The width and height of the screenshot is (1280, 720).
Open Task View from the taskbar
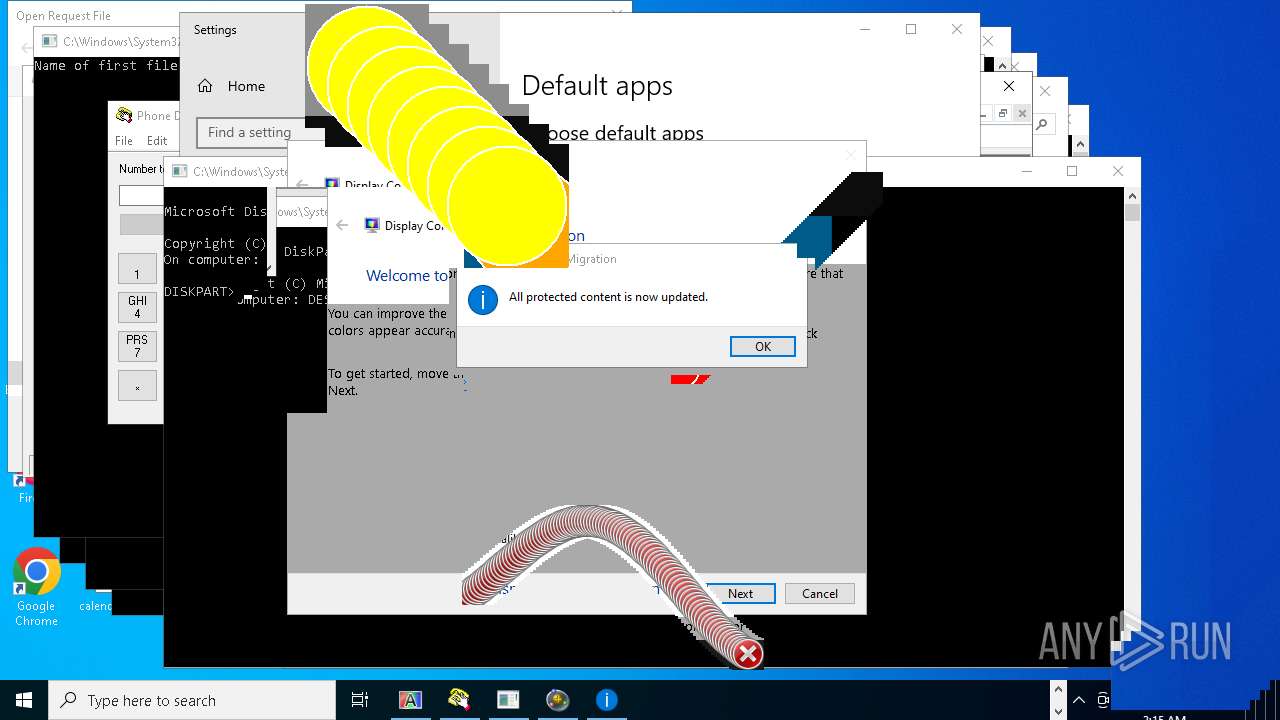tap(360, 700)
